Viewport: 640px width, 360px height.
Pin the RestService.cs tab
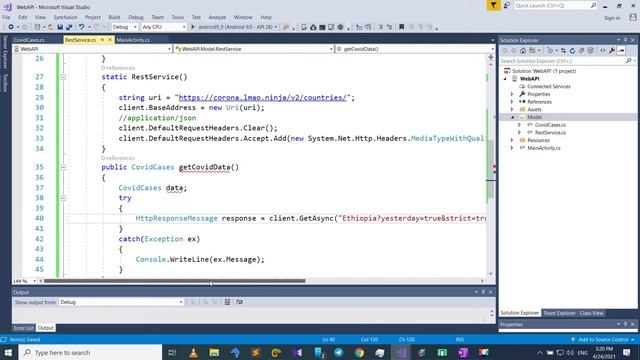coord(102,40)
